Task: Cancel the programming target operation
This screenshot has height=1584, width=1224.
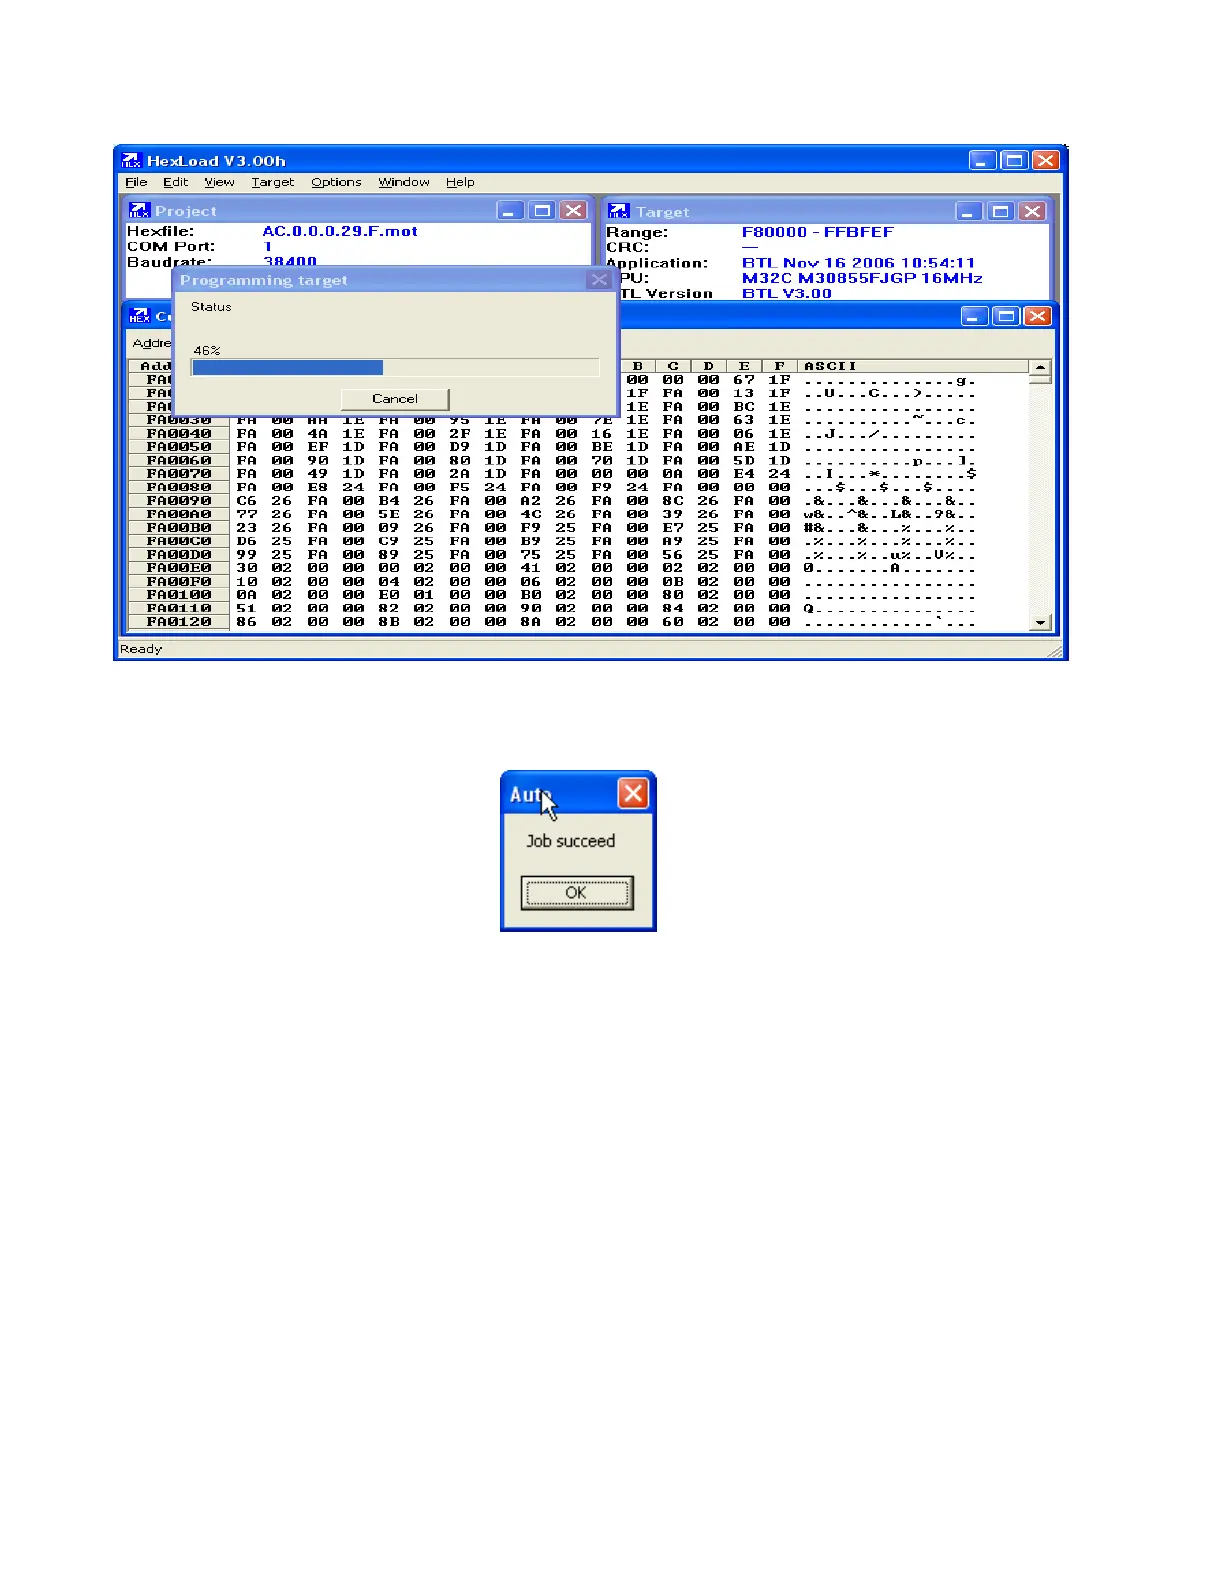Action: [395, 398]
